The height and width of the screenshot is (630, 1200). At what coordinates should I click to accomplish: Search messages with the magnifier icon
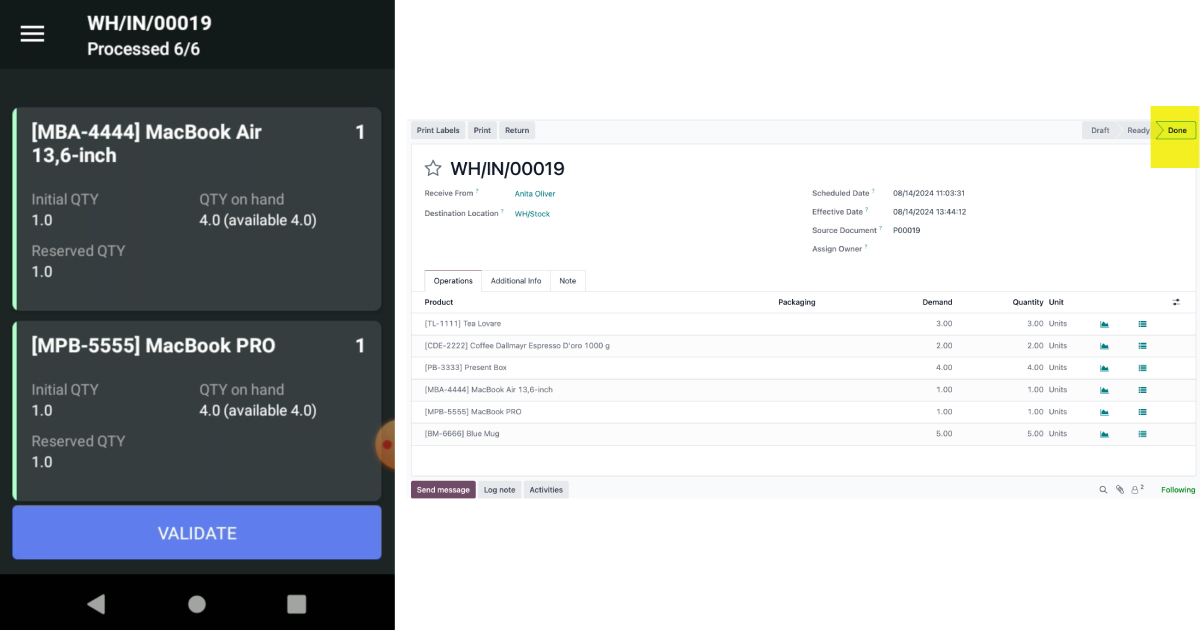click(x=1101, y=489)
